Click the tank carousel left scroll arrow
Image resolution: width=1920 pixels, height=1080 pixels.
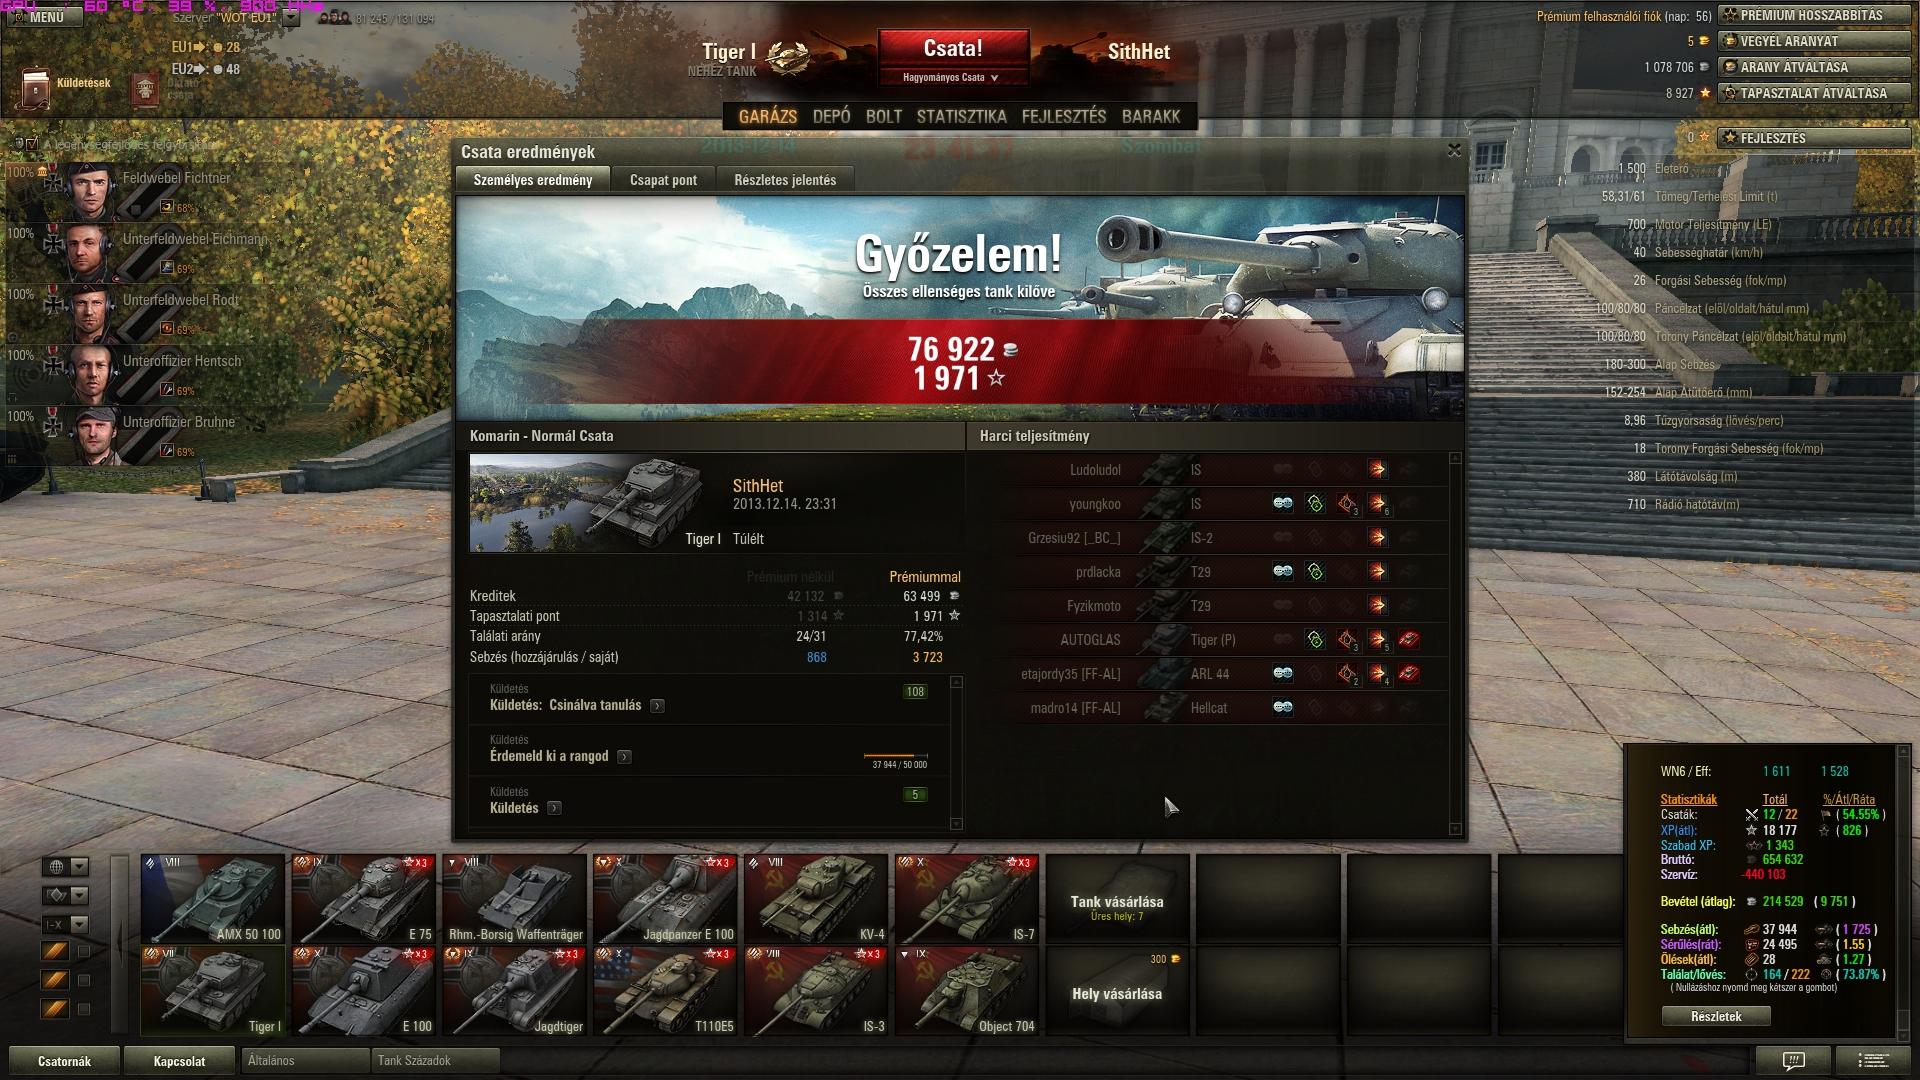pyautogui.click(x=120, y=944)
